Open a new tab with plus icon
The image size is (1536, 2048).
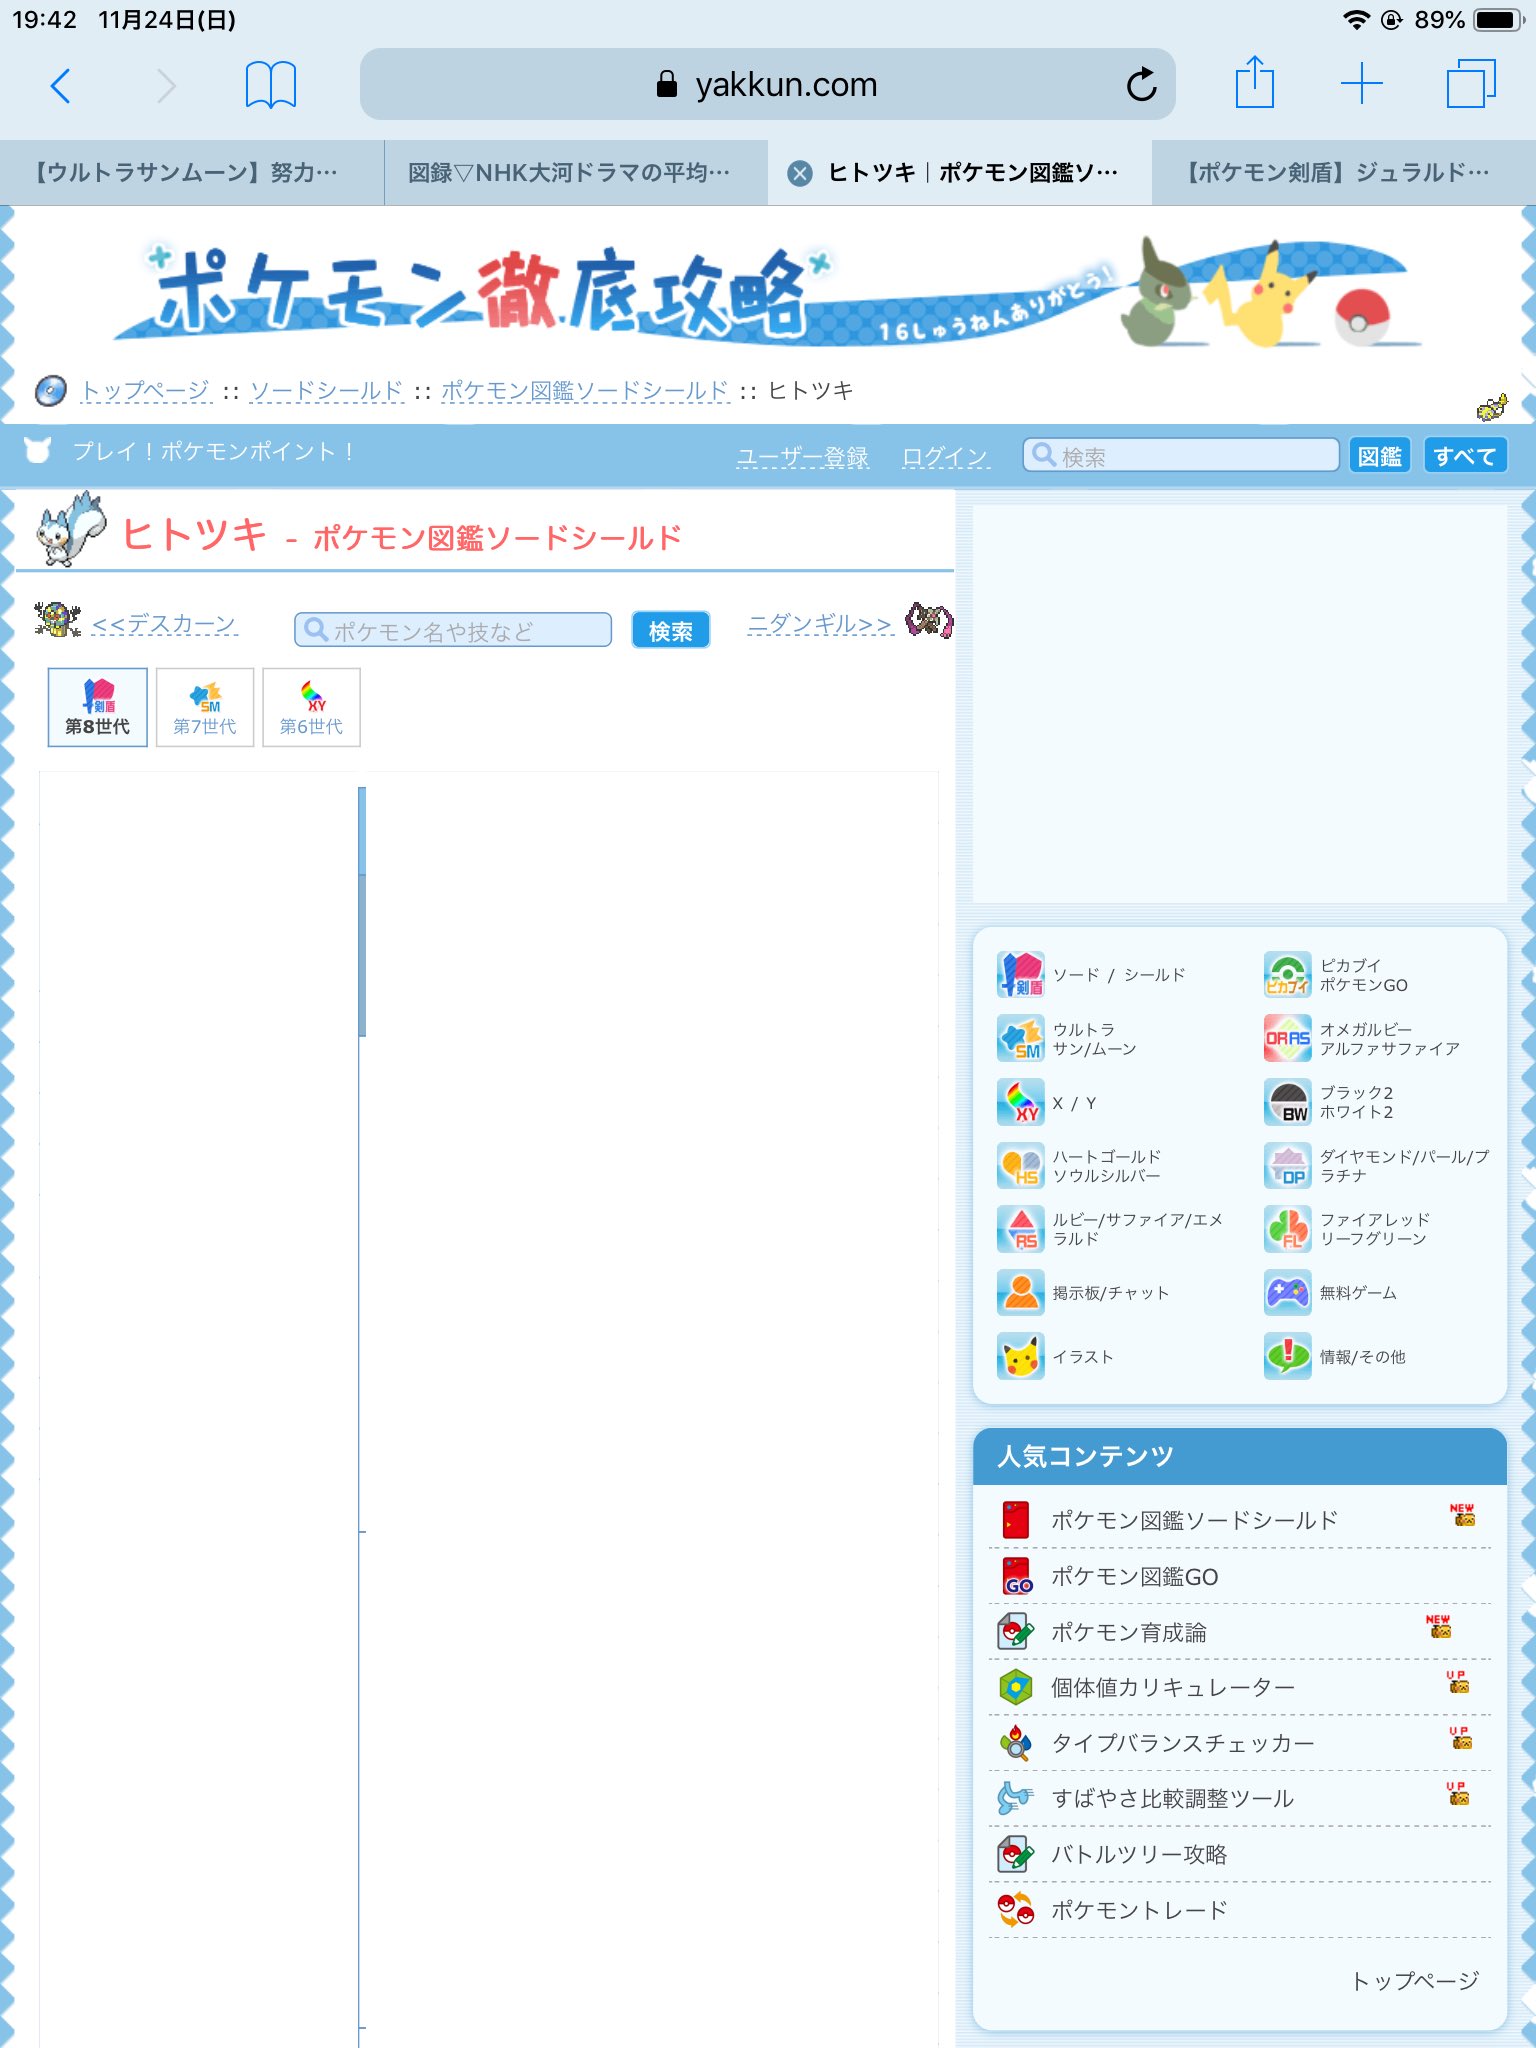(1361, 84)
